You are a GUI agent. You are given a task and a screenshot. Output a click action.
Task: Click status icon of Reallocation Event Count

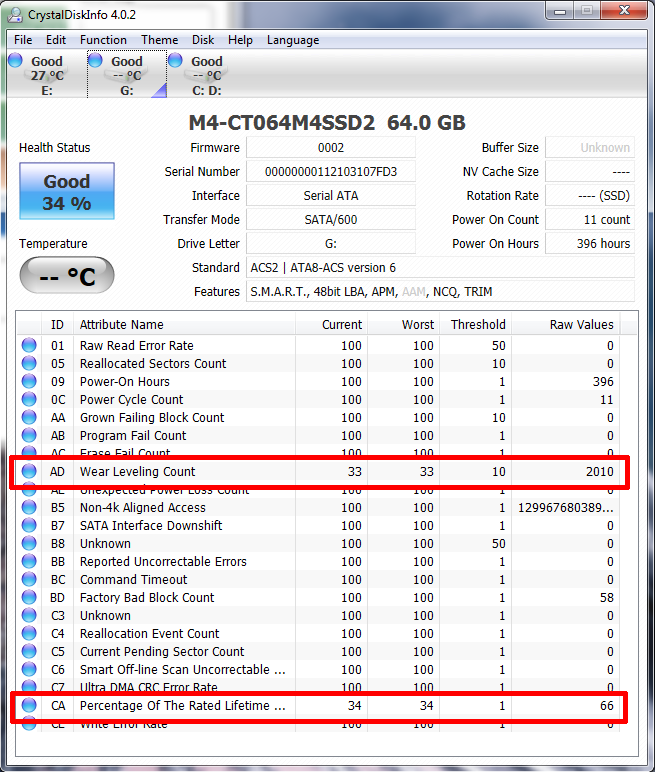[29, 633]
